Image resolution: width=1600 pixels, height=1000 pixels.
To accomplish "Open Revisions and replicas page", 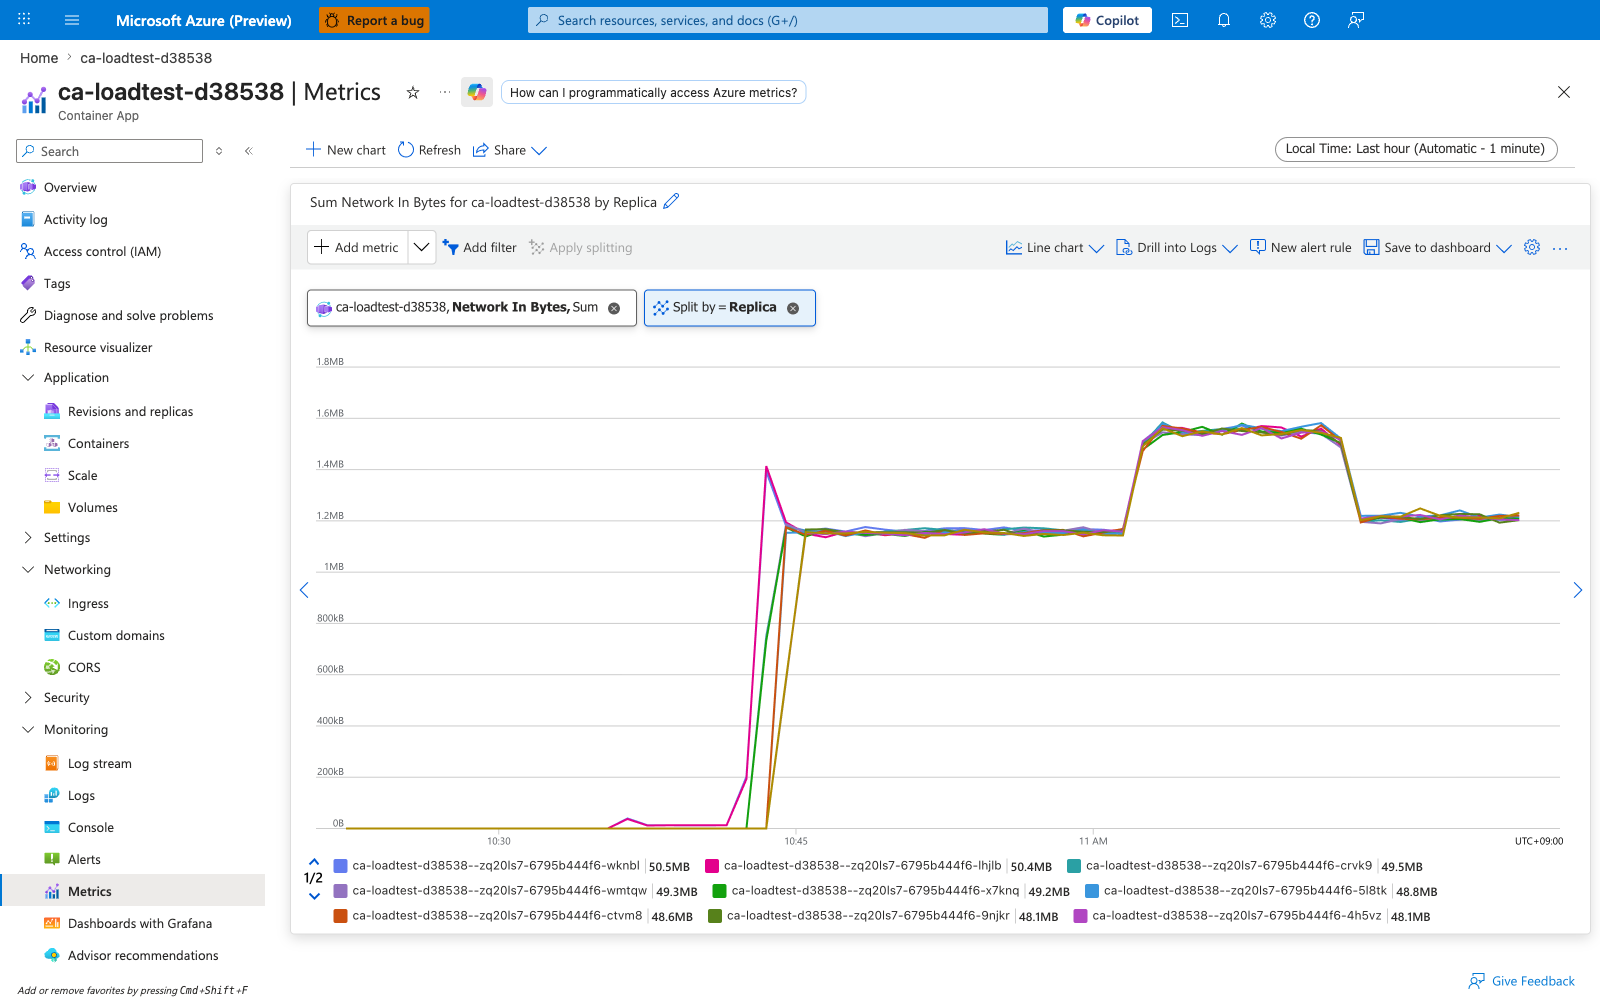I will click(x=130, y=412).
